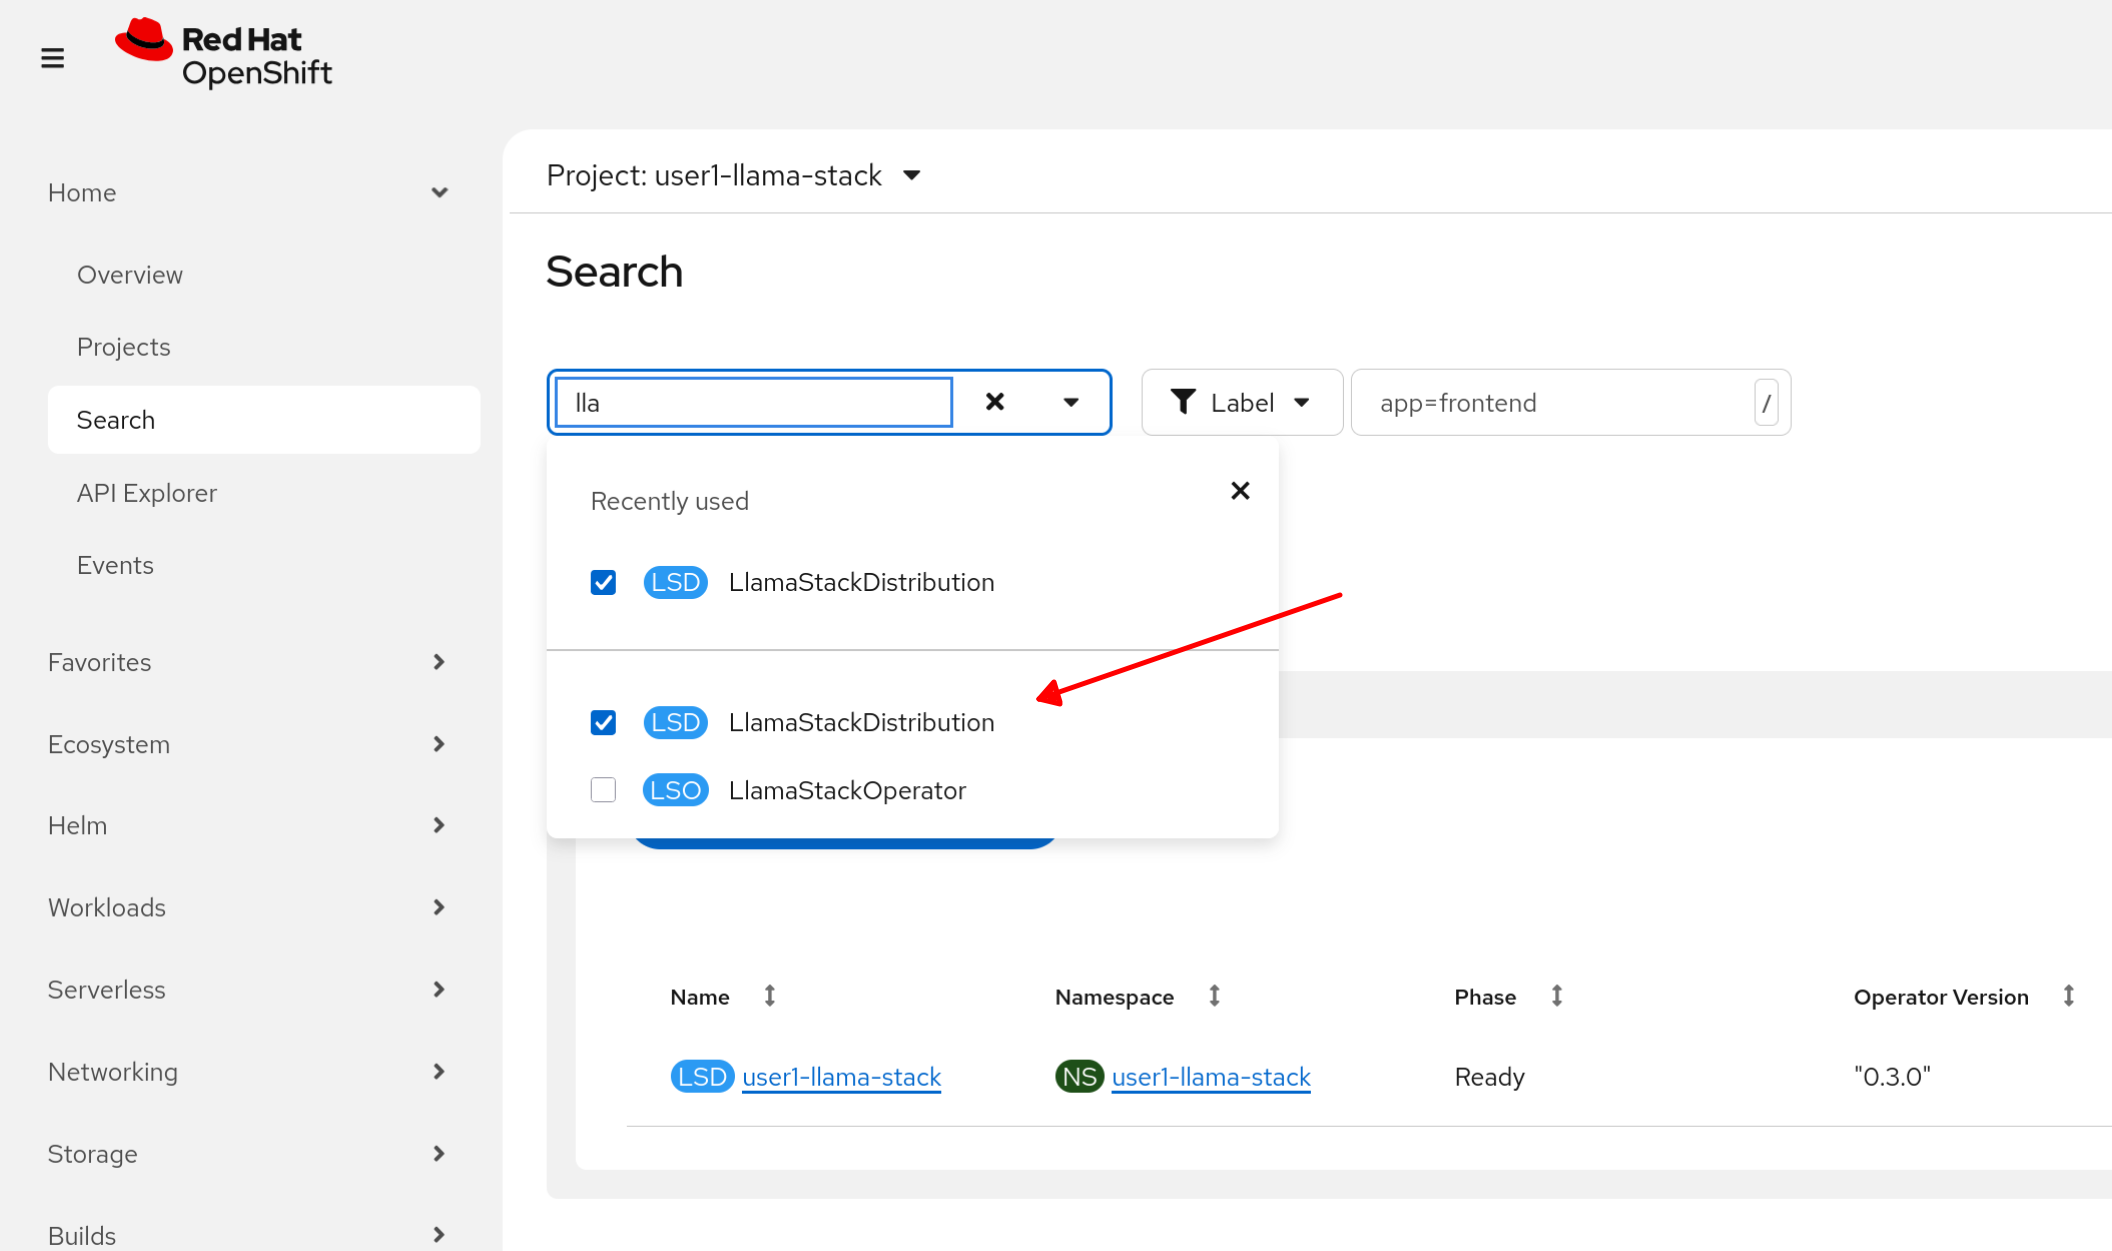Clear the resource search input with X
Viewport: 2112px width, 1251px height.
coord(994,402)
